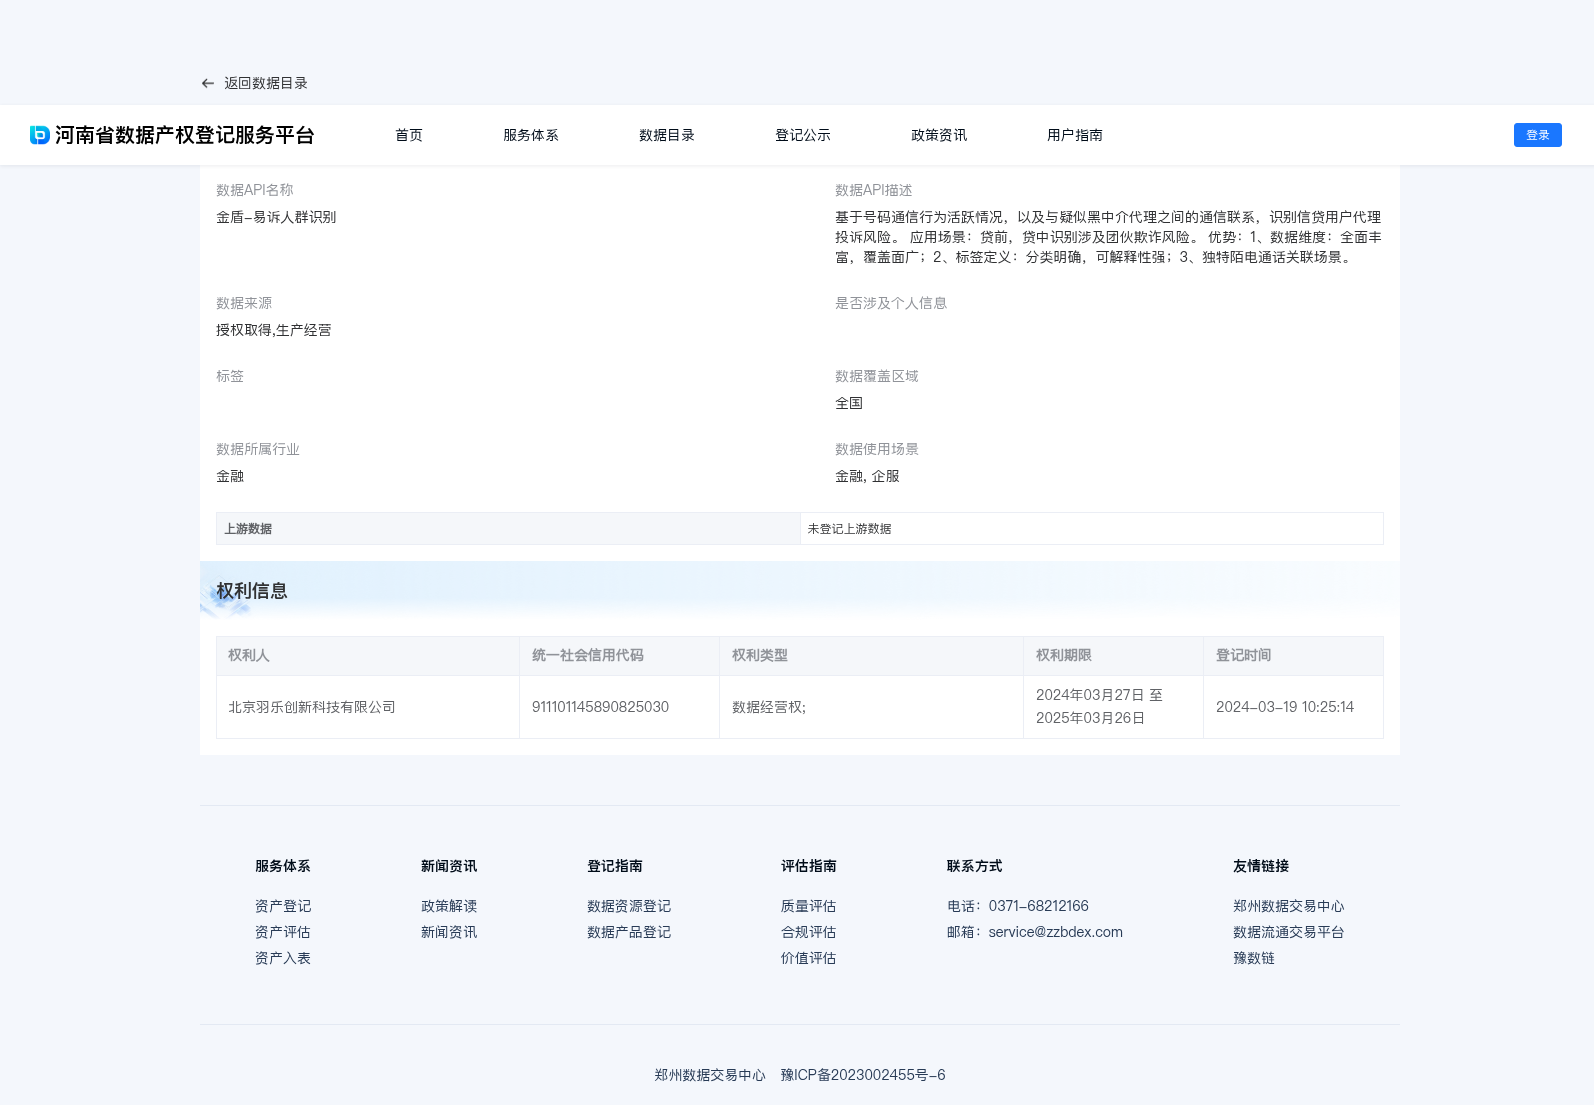Click the 联系方式 footer heading
Viewport: 1594px width, 1105px height.
[x=975, y=866]
